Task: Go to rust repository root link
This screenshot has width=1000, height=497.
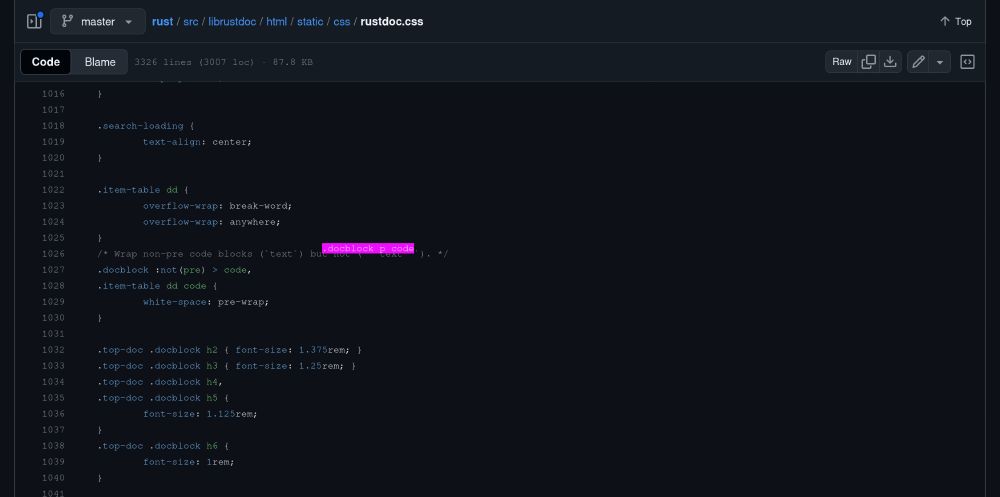Action: click(x=162, y=21)
